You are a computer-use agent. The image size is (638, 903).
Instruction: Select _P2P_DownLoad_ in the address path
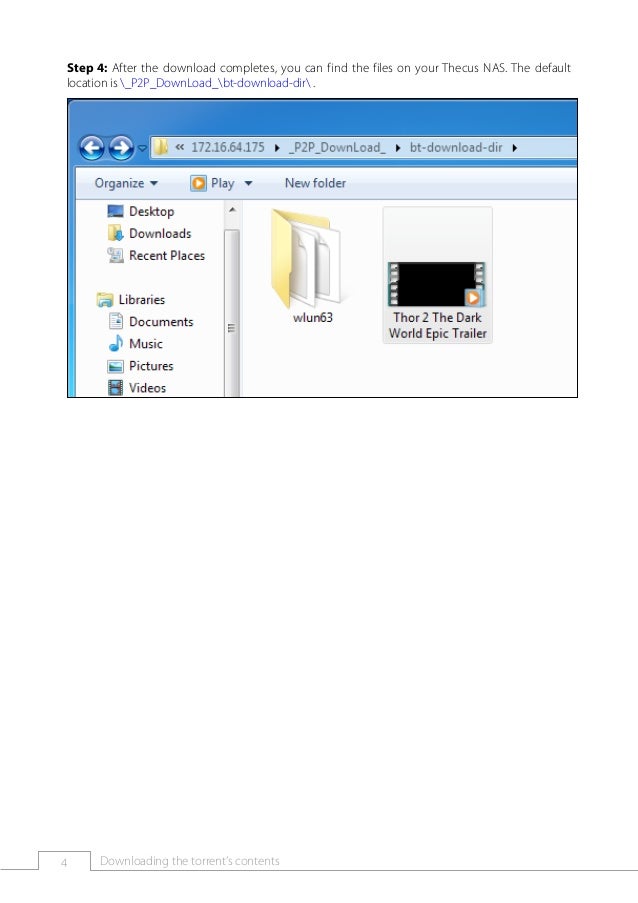click(337, 147)
